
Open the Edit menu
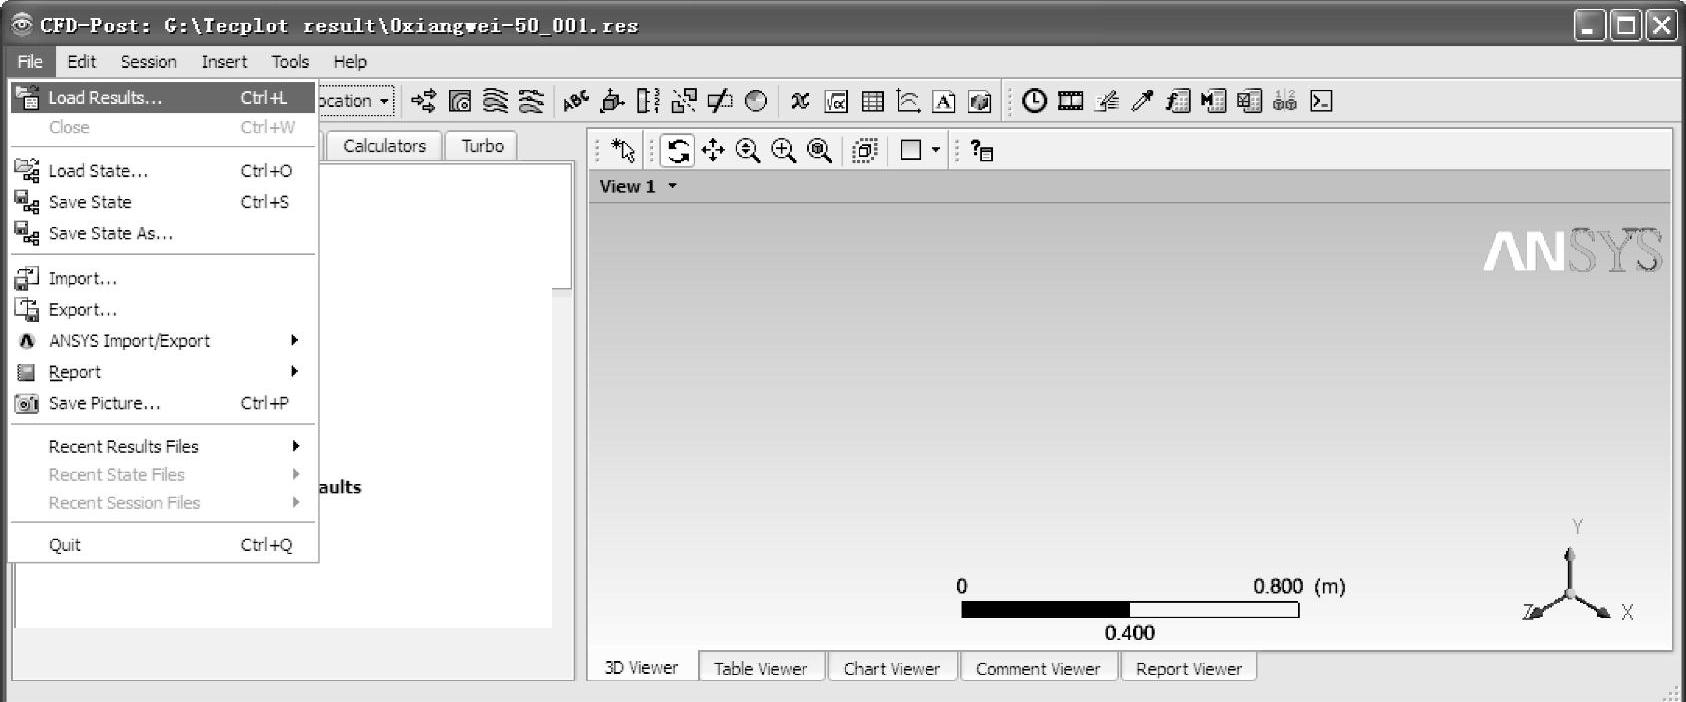tap(82, 62)
